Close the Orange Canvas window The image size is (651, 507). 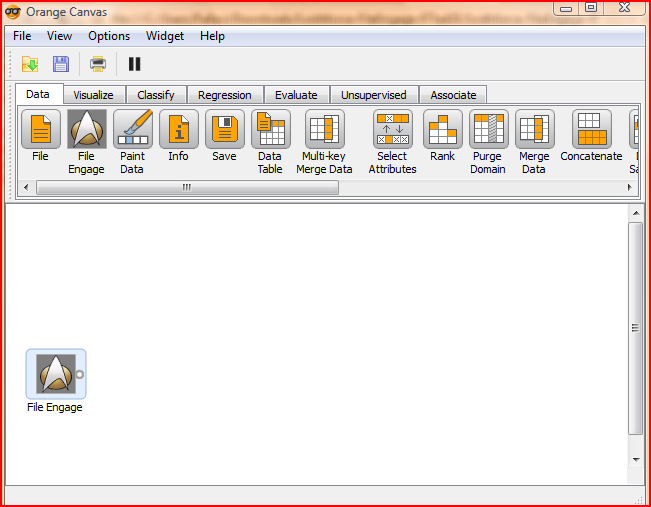[624, 7]
